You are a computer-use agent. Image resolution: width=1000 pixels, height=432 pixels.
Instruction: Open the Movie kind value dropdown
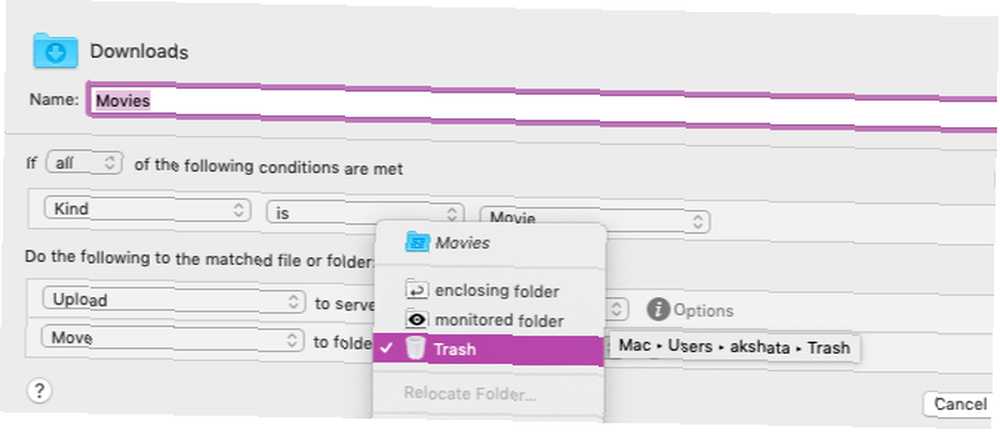(594, 220)
